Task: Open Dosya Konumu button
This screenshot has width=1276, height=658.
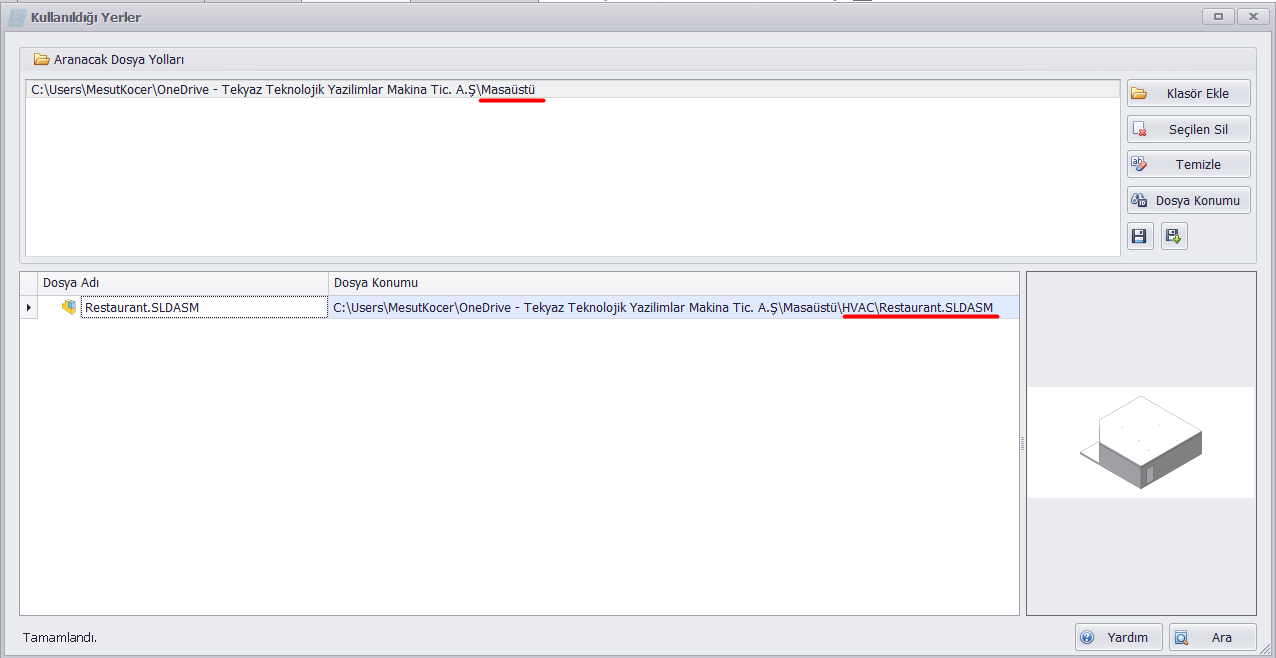Action: (x=1188, y=201)
